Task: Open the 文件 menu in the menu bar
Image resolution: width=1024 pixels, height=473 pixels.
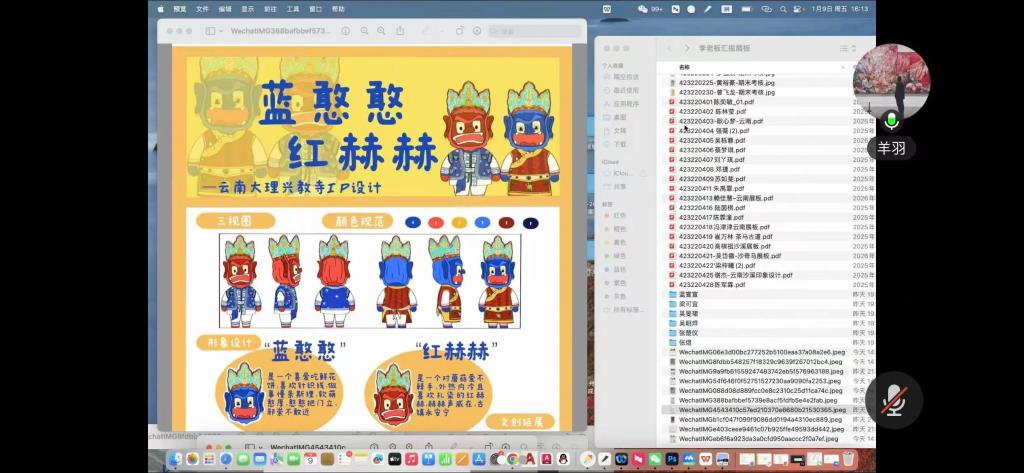Action: pos(202,8)
